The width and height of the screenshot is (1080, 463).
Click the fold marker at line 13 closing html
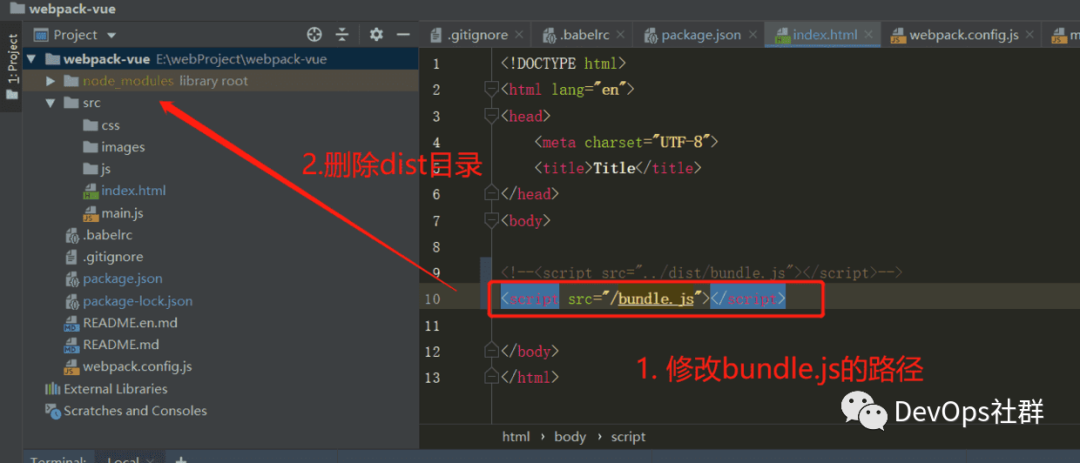(x=491, y=378)
